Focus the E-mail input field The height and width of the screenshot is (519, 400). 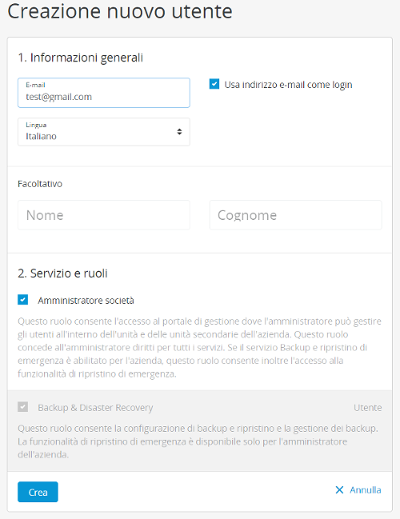pyautogui.click(x=104, y=93)
